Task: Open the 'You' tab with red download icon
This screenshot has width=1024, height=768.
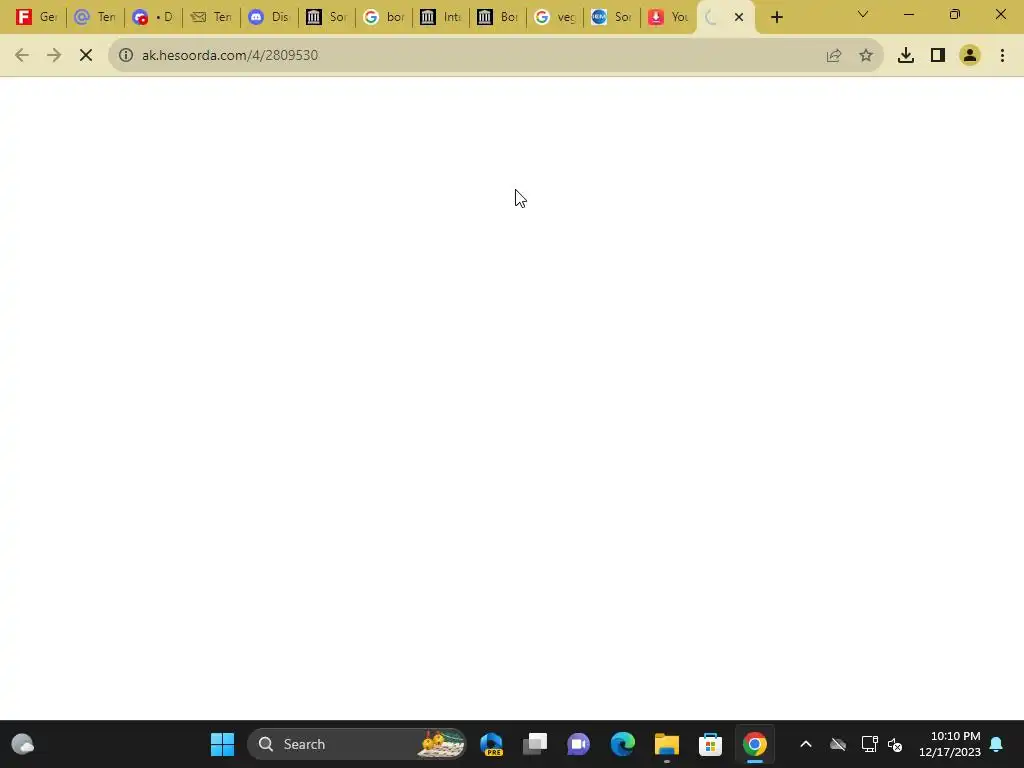Action: point(668,17)
